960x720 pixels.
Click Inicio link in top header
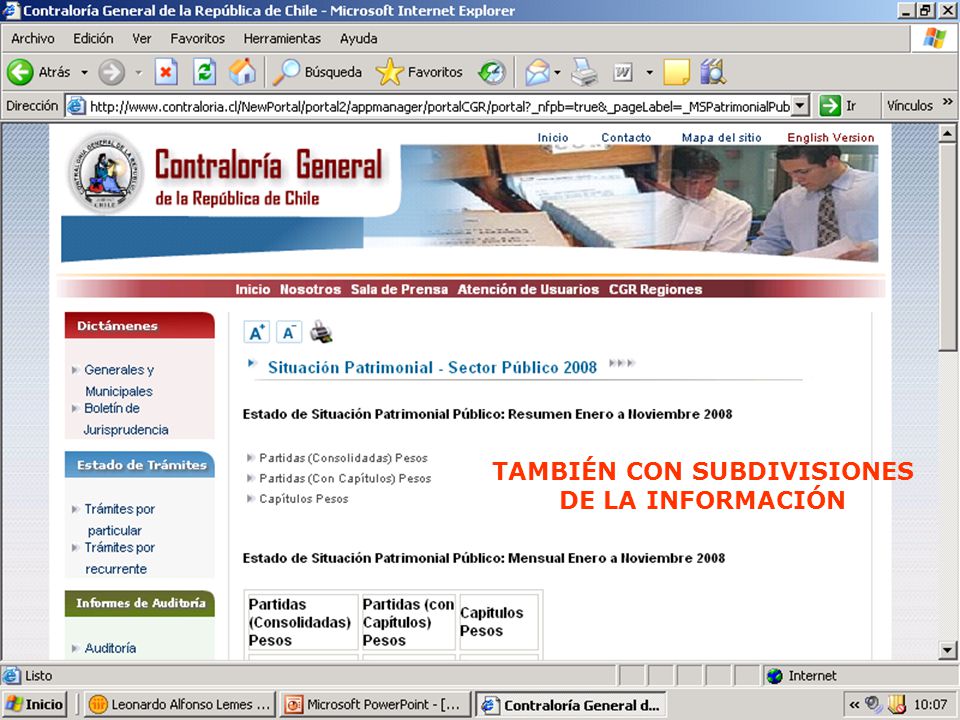(553, 138)
